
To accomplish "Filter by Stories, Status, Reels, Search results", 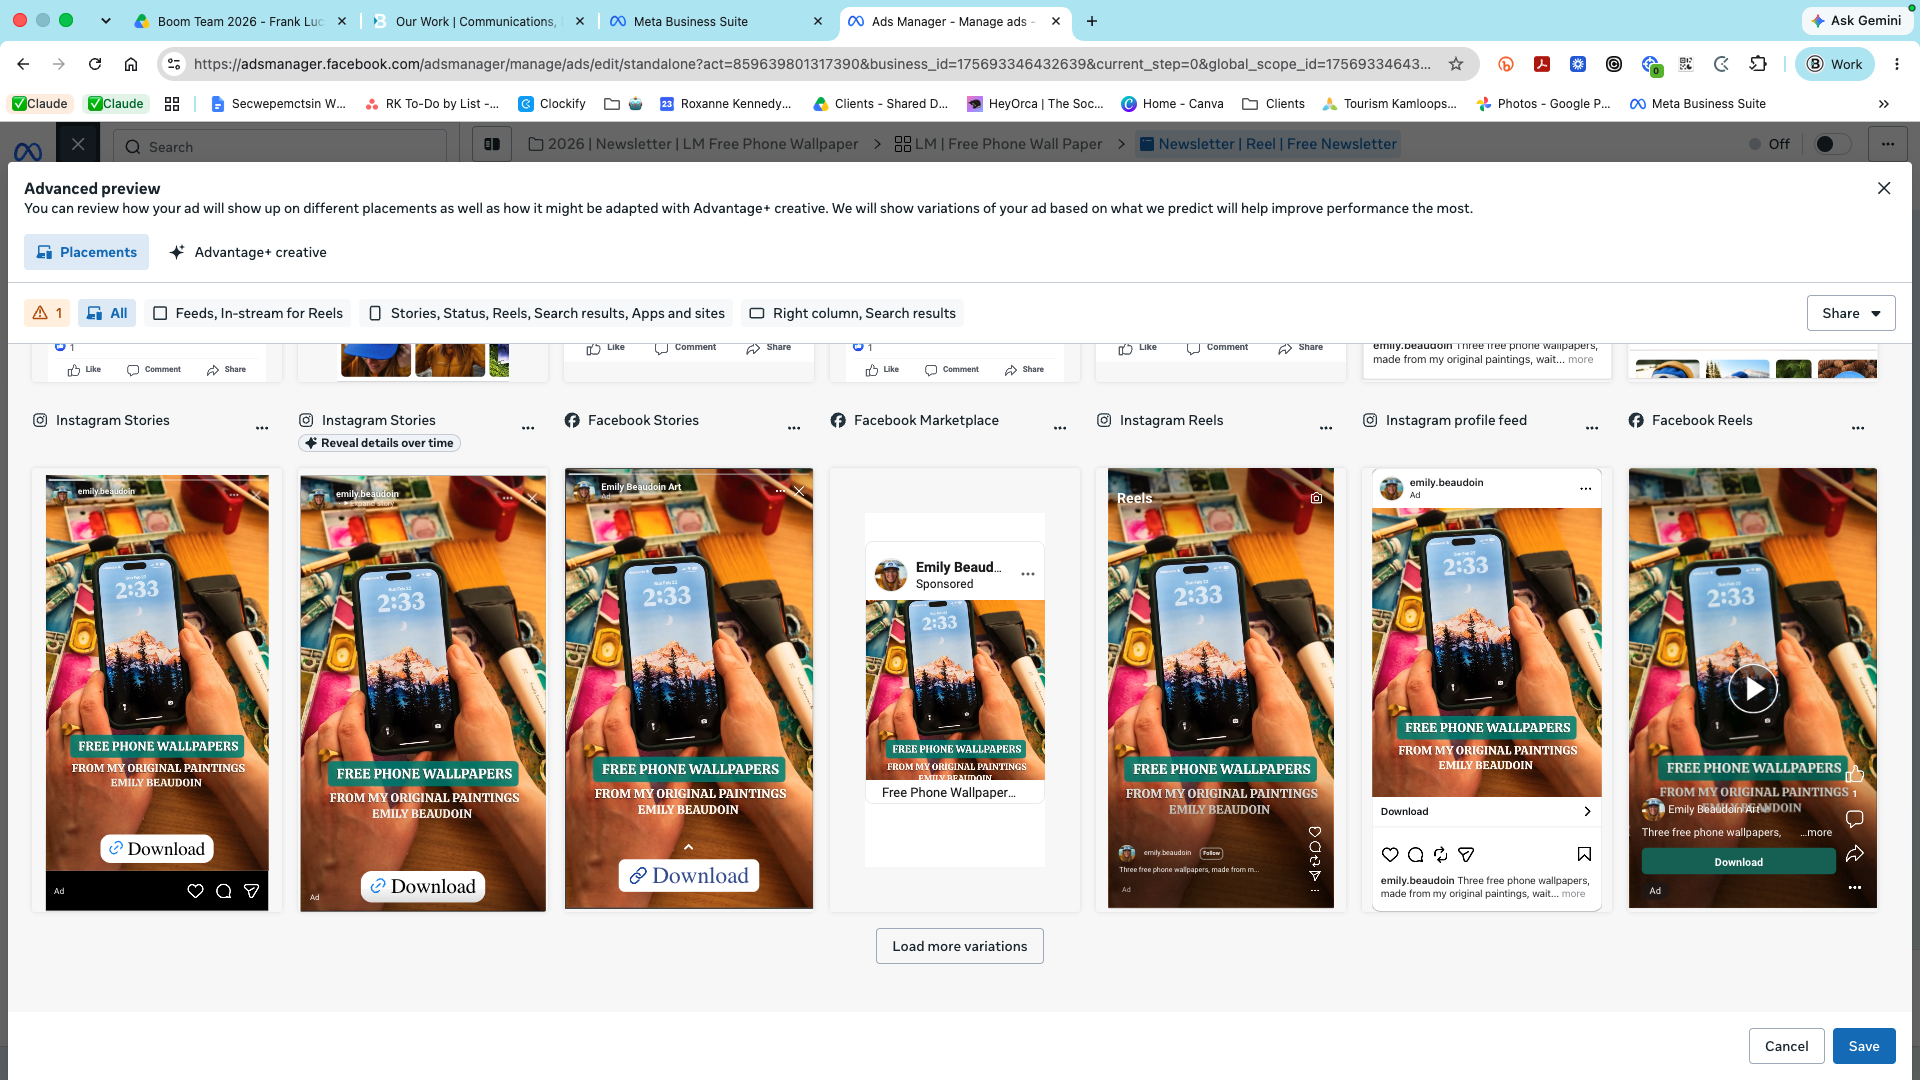I will coord(547,313).
